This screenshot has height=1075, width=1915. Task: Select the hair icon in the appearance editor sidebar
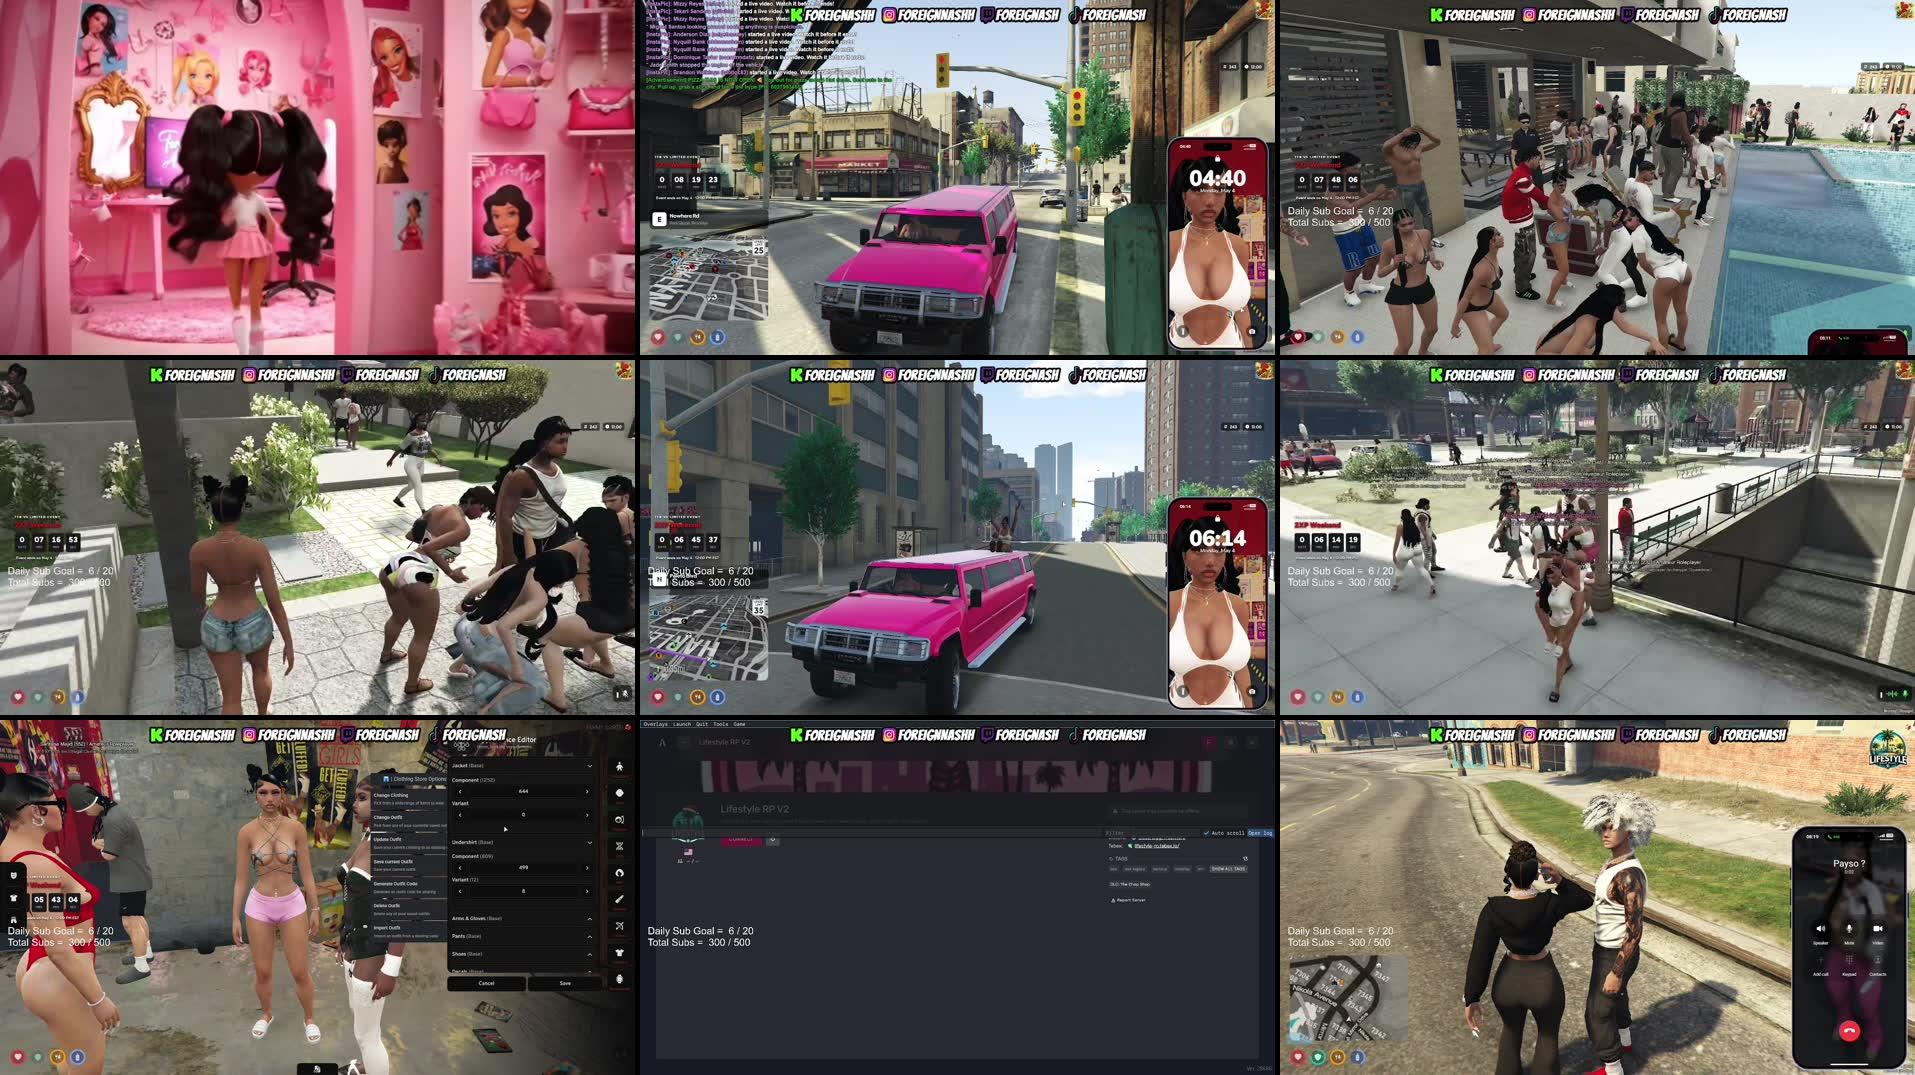(x=619, y=873)
